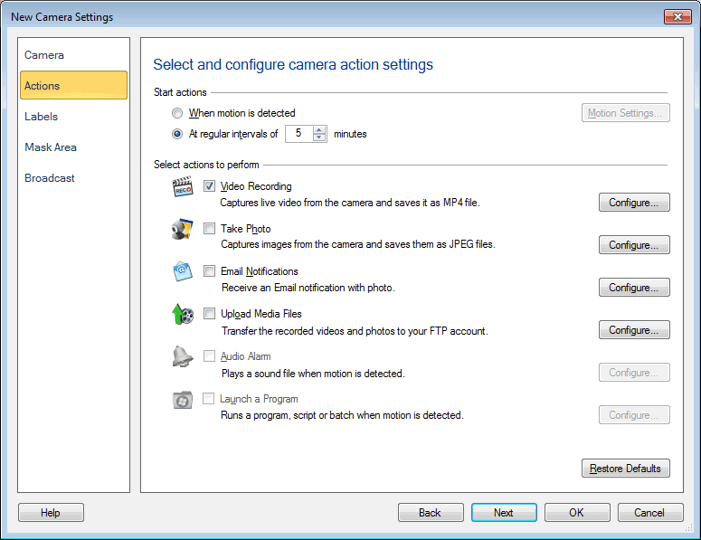The image size is (701, 540).
Task: Click the Take Photo webcam icon
Action: point(182,230)
